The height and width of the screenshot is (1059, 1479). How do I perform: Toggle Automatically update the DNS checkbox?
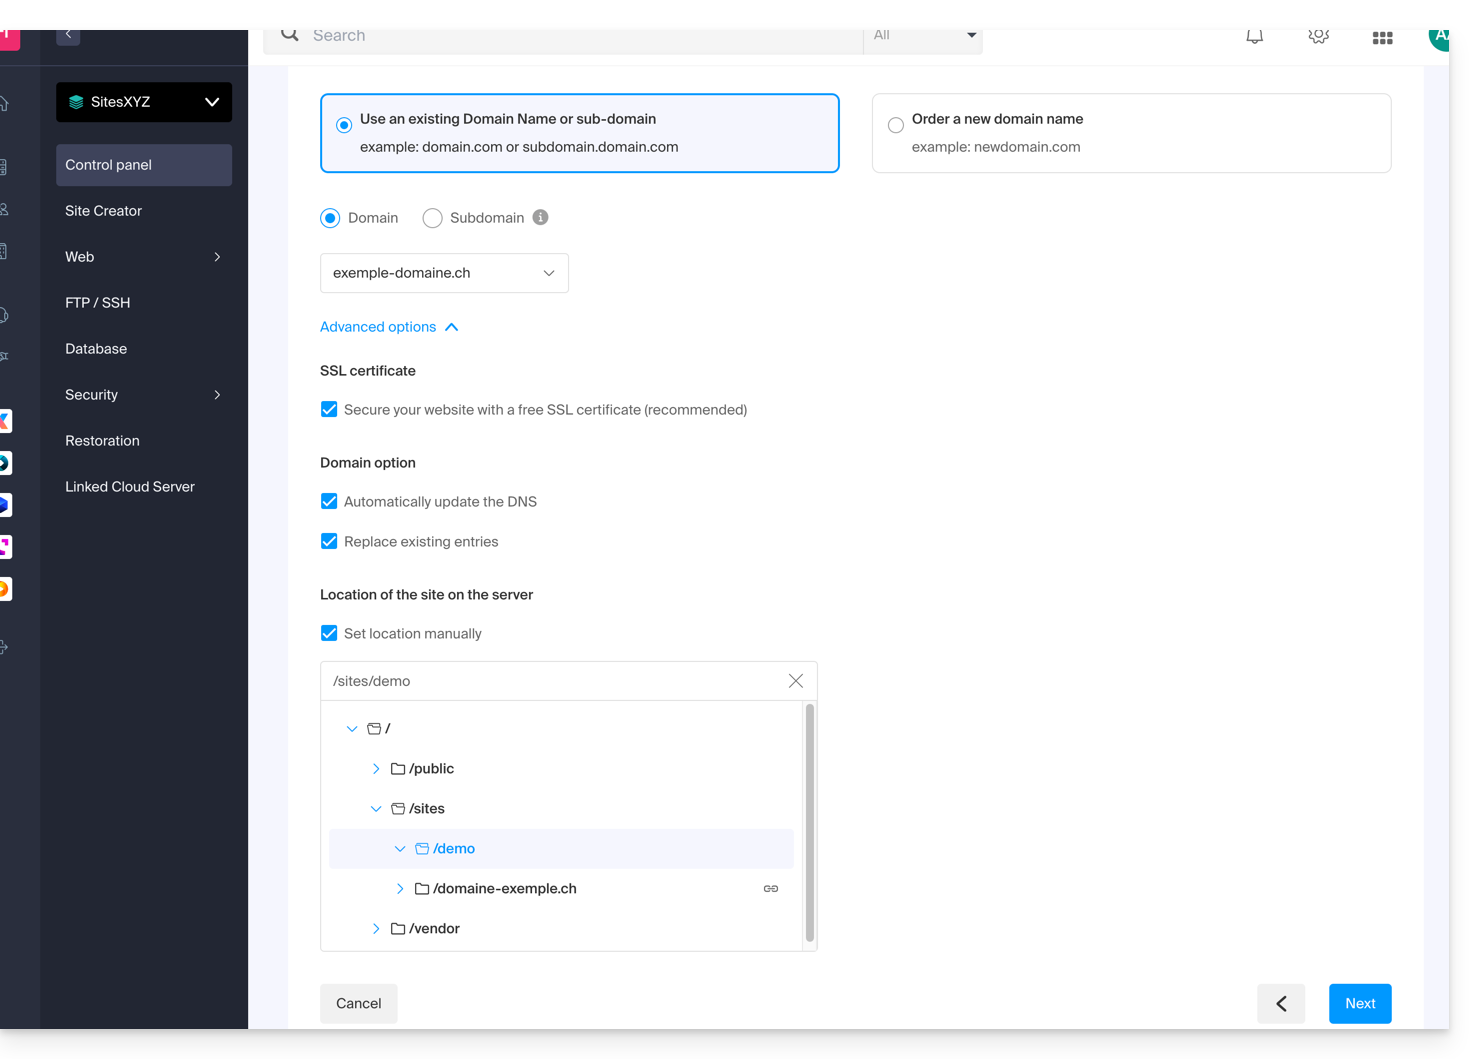329,502
